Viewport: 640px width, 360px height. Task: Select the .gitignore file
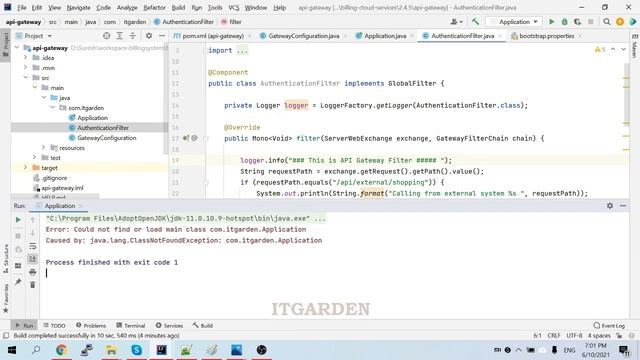point(54,178)
